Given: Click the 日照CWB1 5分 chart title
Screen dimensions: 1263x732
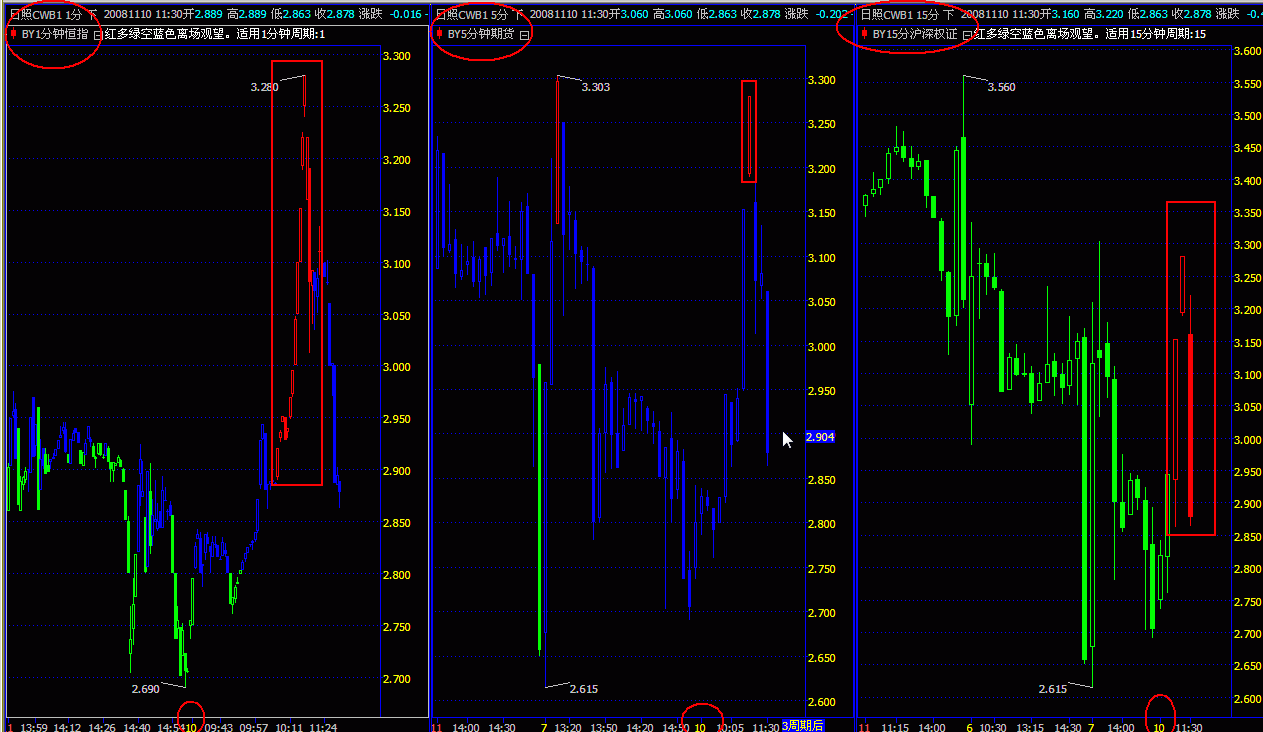Looking at the screenshot, I should (x=472, y=14).
